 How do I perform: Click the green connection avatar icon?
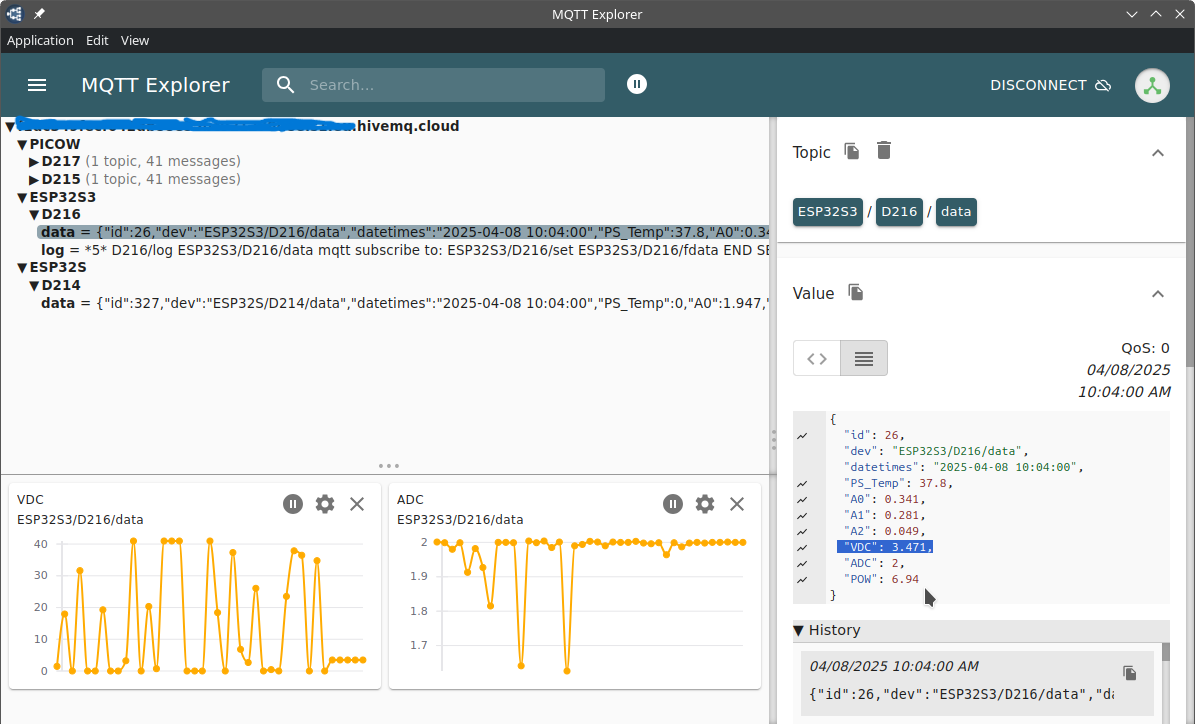tap(1152, 85)
